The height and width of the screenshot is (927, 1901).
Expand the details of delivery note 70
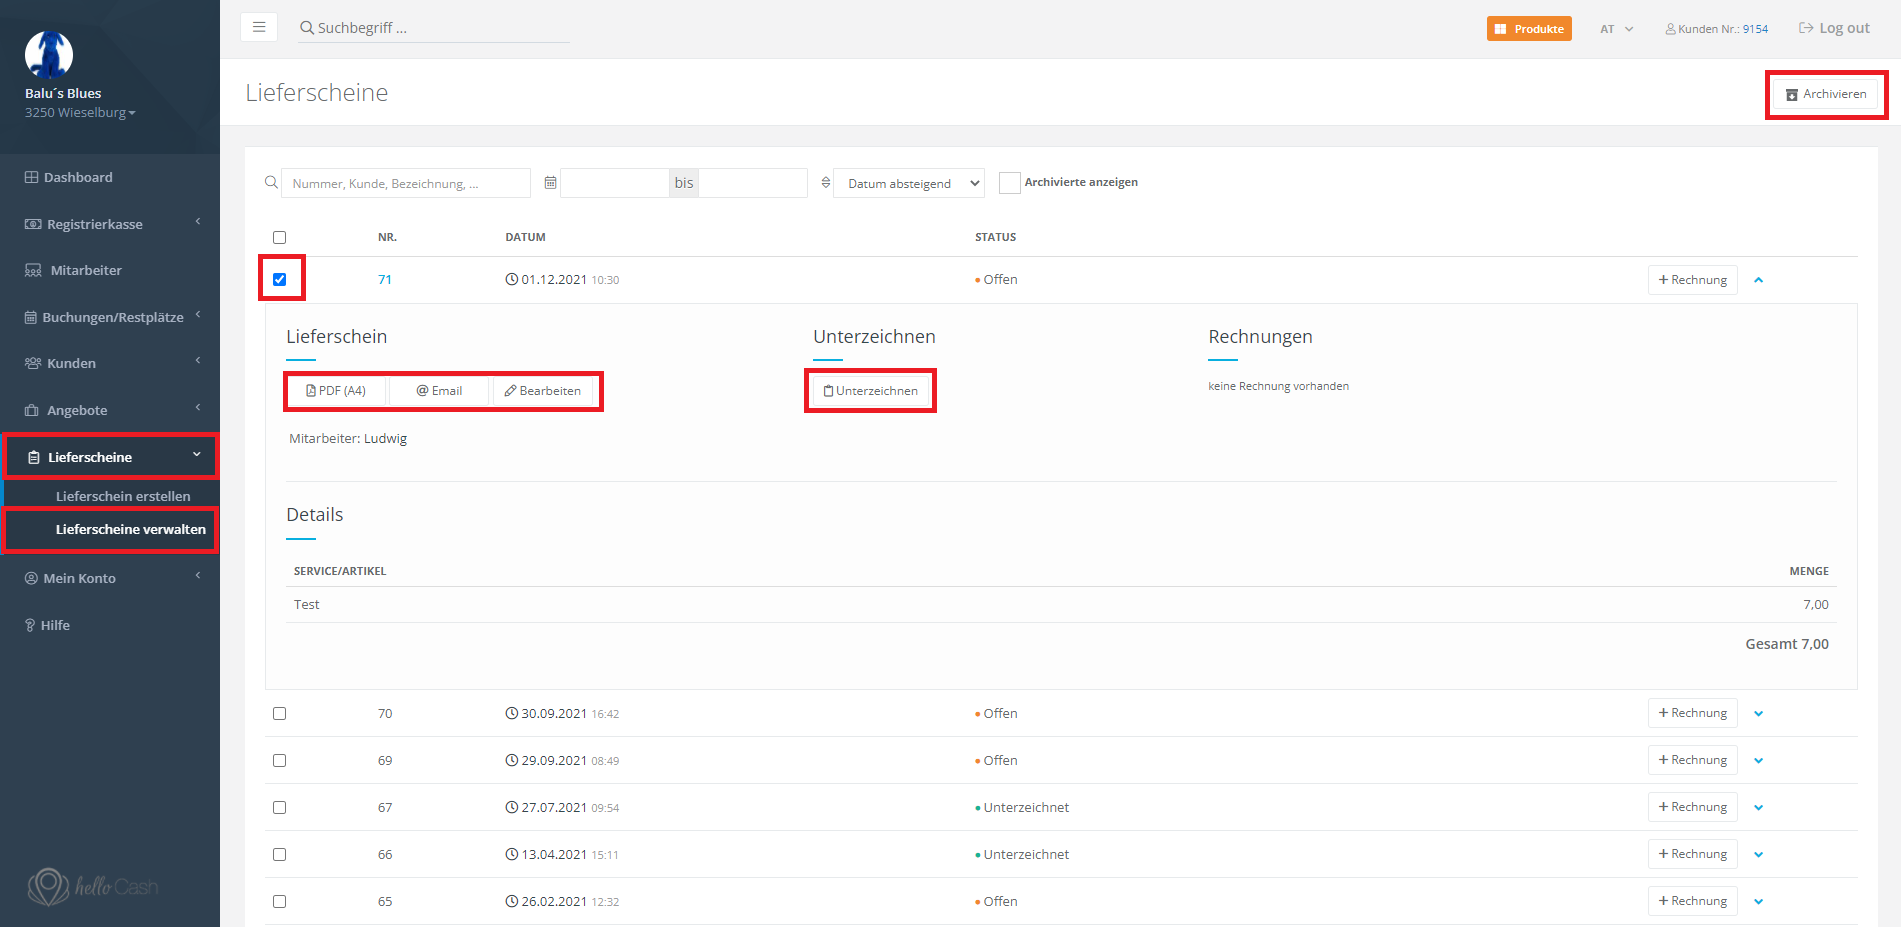(x=1758, y=714)
